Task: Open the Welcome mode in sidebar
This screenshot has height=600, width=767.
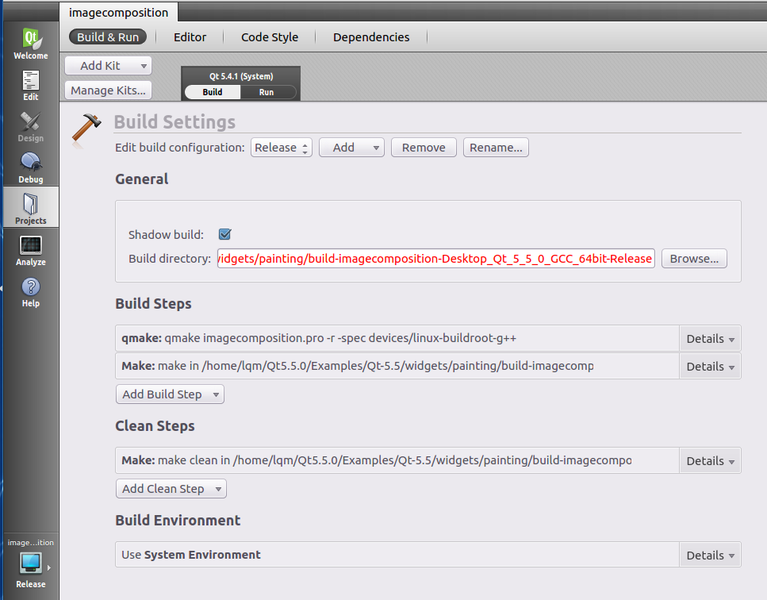Action: (x=30, y=43)
